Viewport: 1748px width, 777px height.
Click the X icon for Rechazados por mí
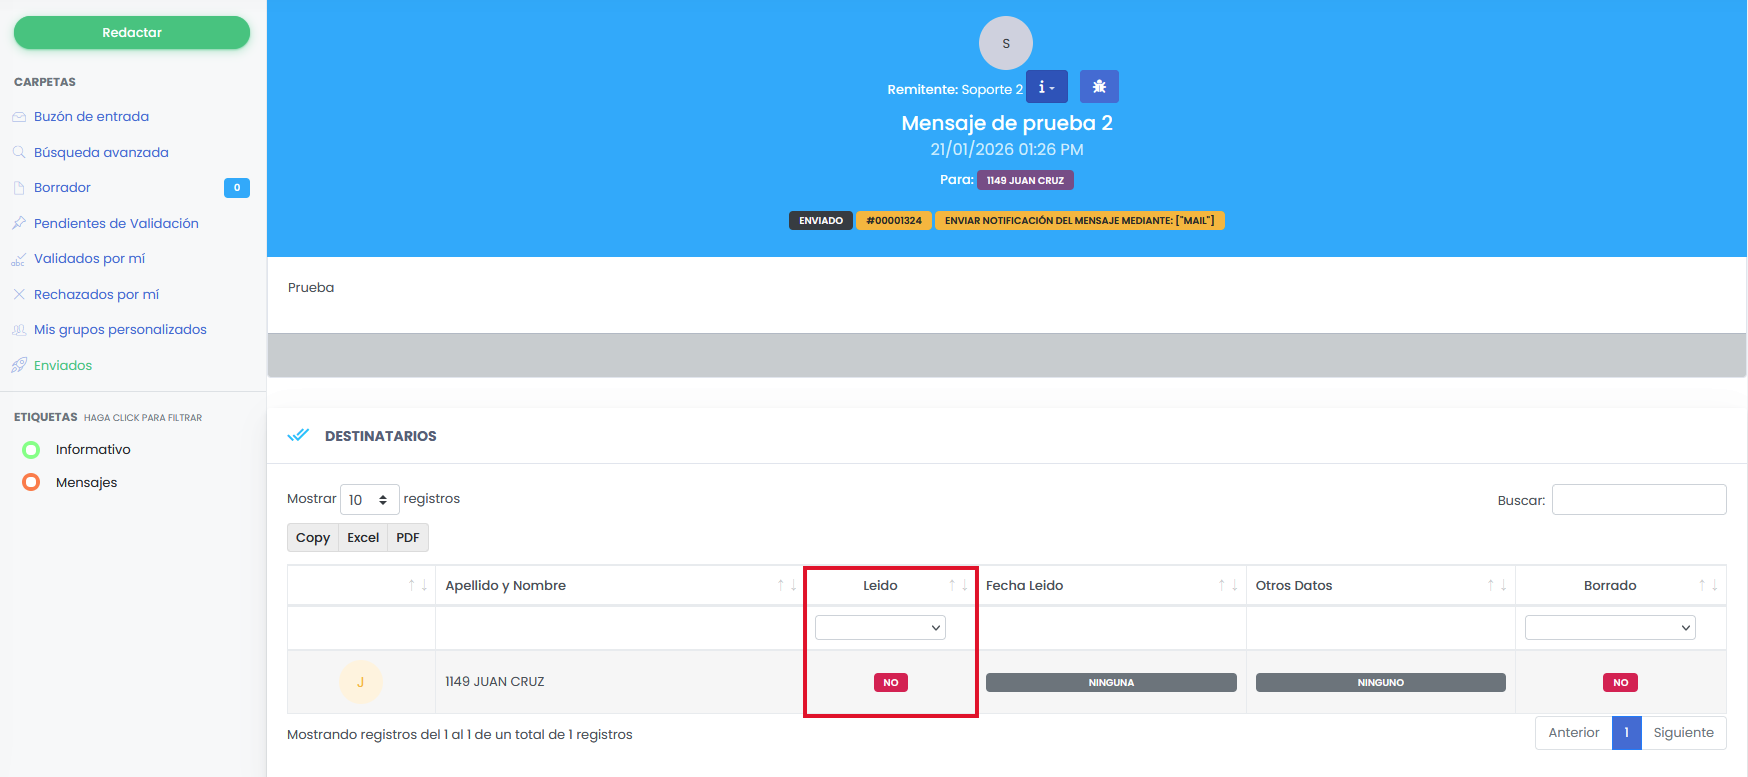[19, 294]
